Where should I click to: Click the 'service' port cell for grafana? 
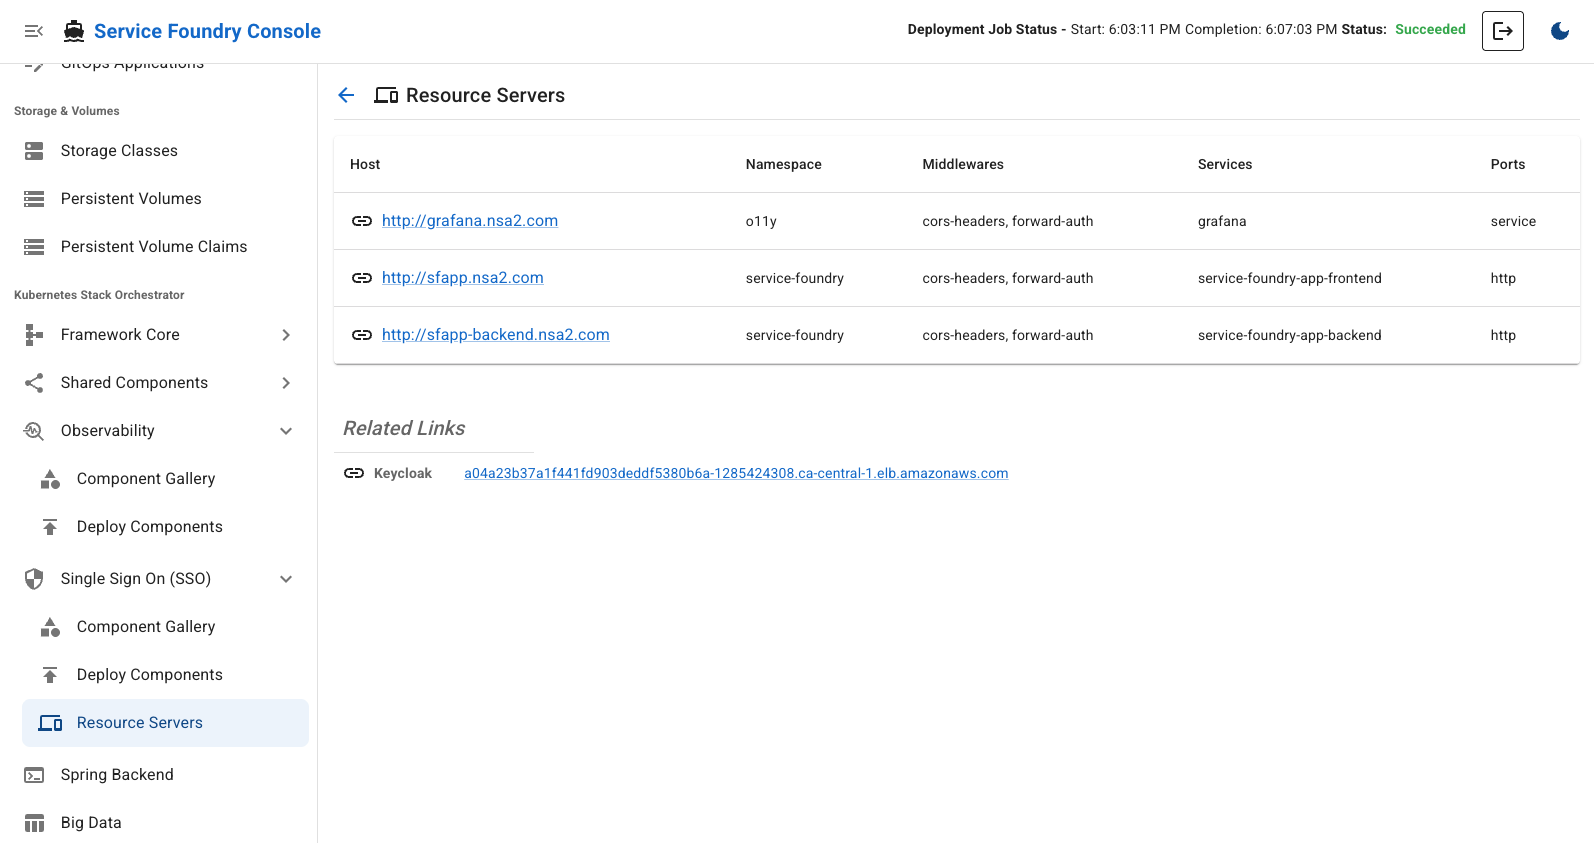[1513, 221]
